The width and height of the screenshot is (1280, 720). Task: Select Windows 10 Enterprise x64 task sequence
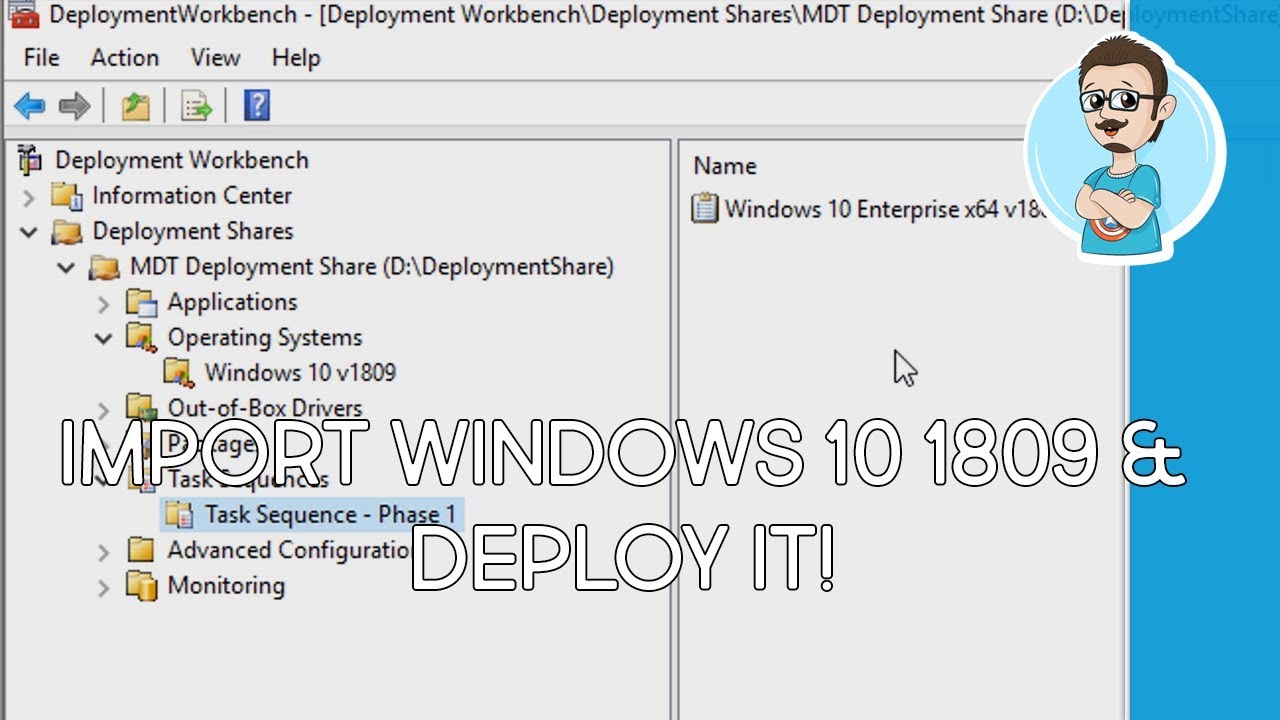[x=885, y=209]
